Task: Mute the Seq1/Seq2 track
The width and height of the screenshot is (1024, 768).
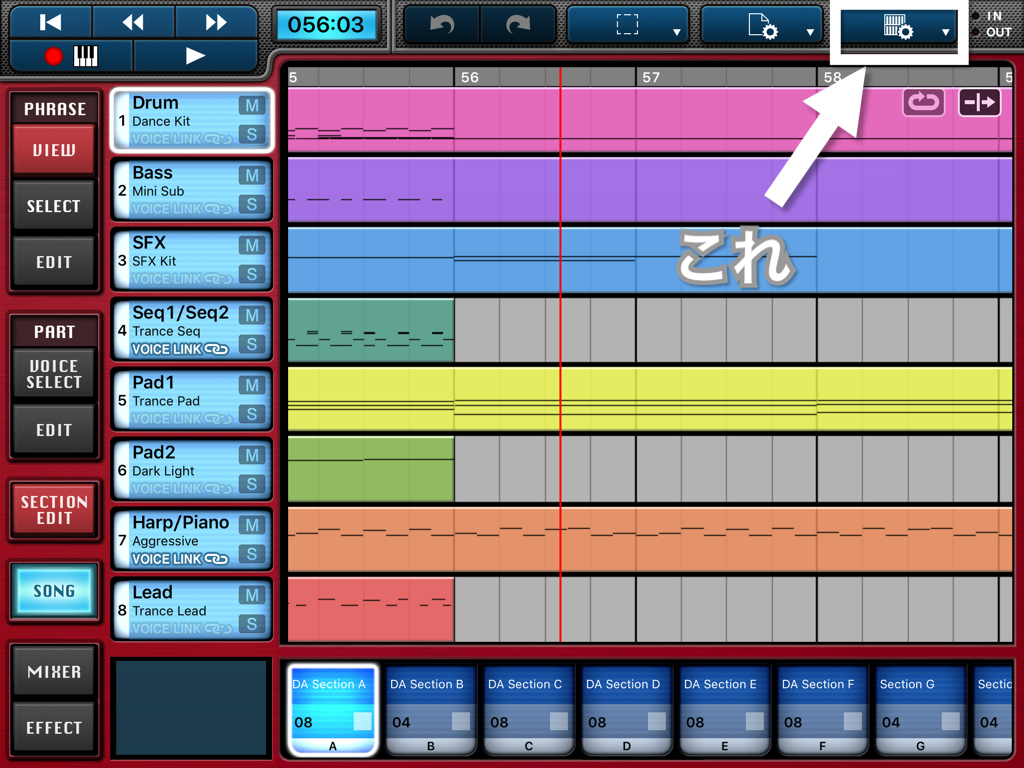Action: (x=252, y=315)
